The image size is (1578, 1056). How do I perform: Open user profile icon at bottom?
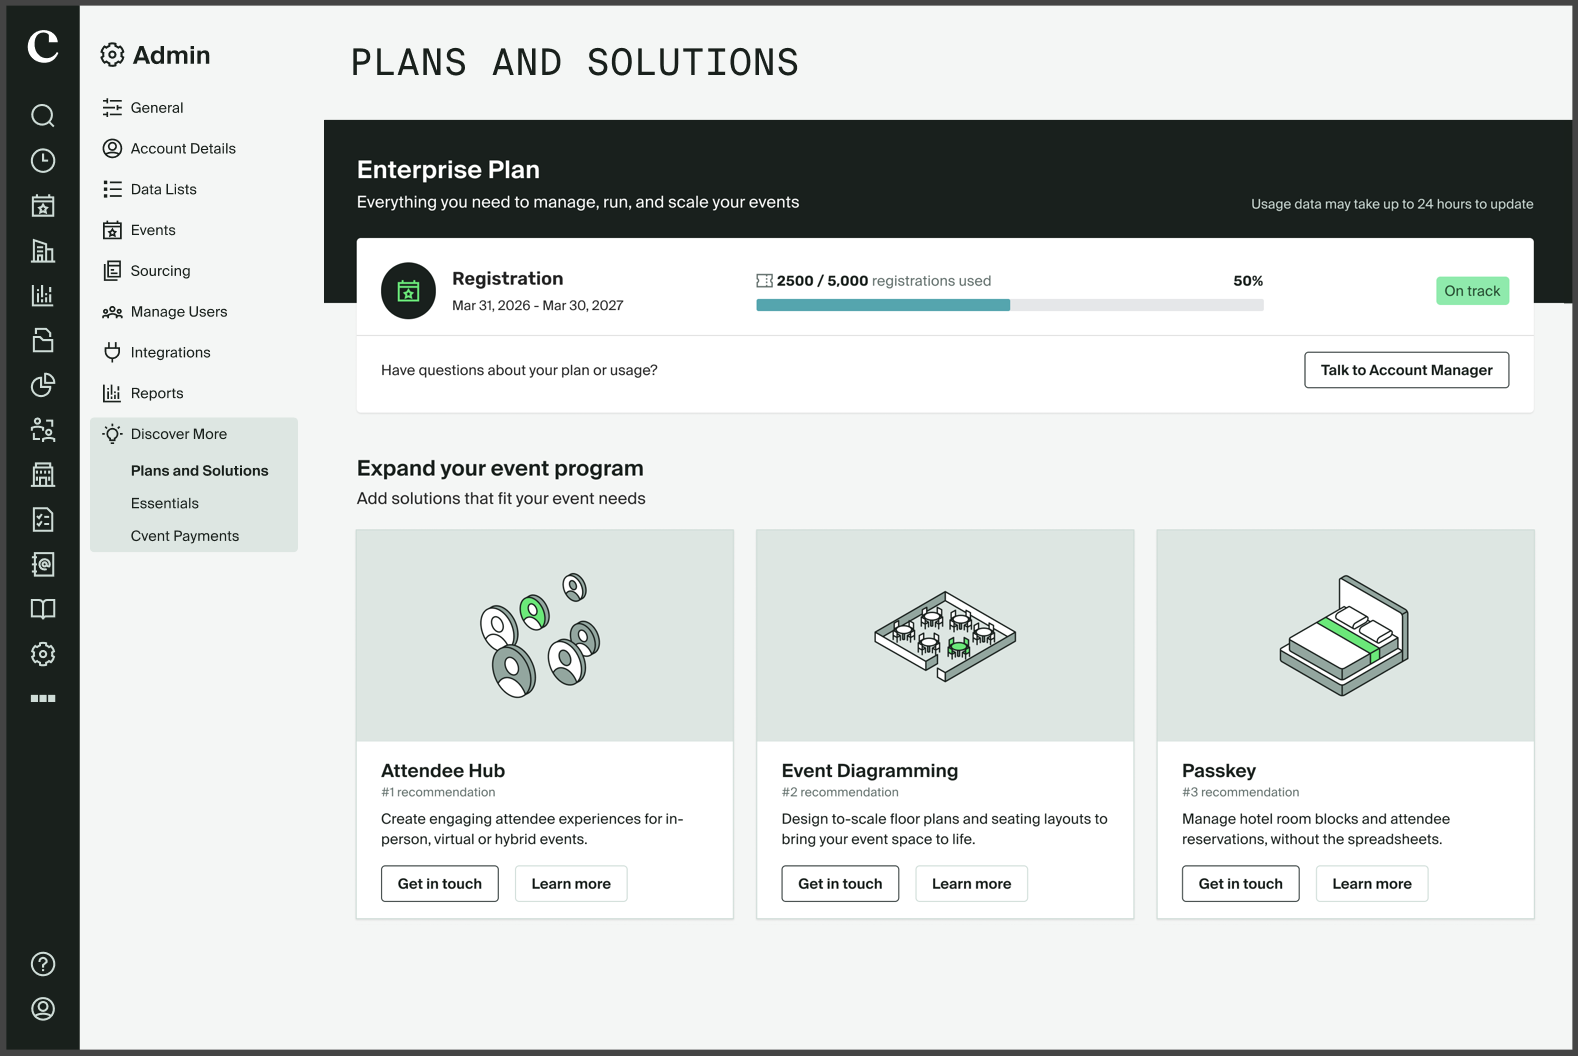point(43,1009)
